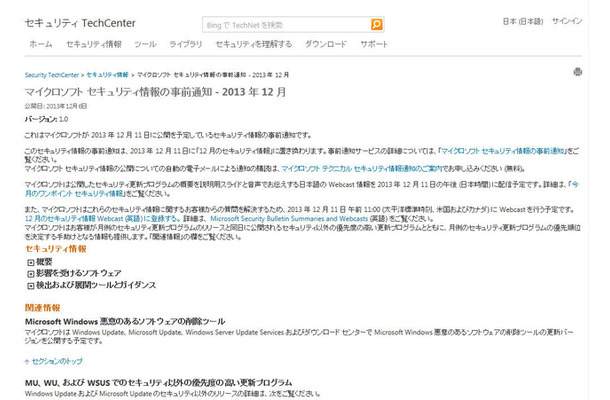Click the Security TechCenter breadcrumb link
This screenshot has height=400, width=610.
pyautogui.click(x=52, y=75)
